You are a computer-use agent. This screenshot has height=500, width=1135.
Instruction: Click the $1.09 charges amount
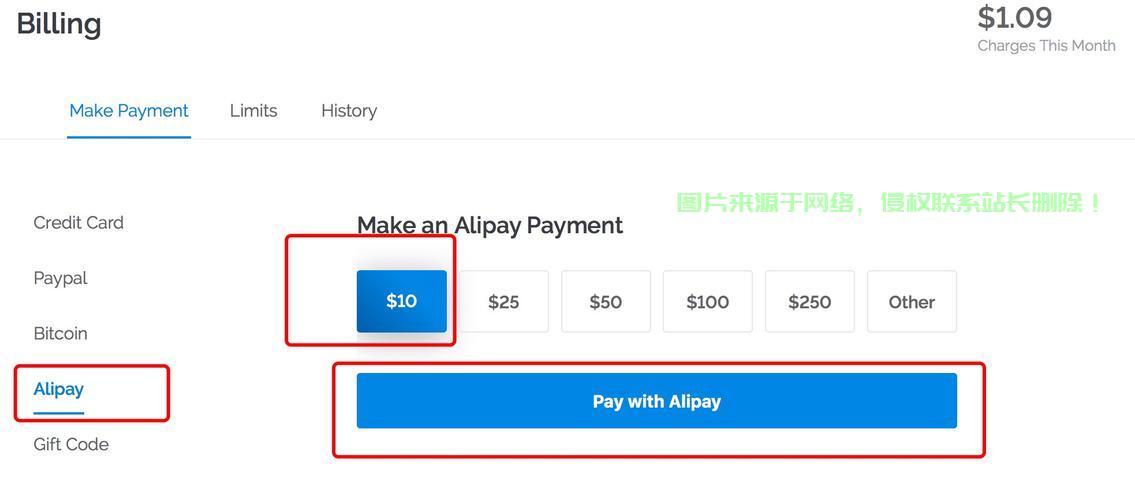[x=1014, y=17]
